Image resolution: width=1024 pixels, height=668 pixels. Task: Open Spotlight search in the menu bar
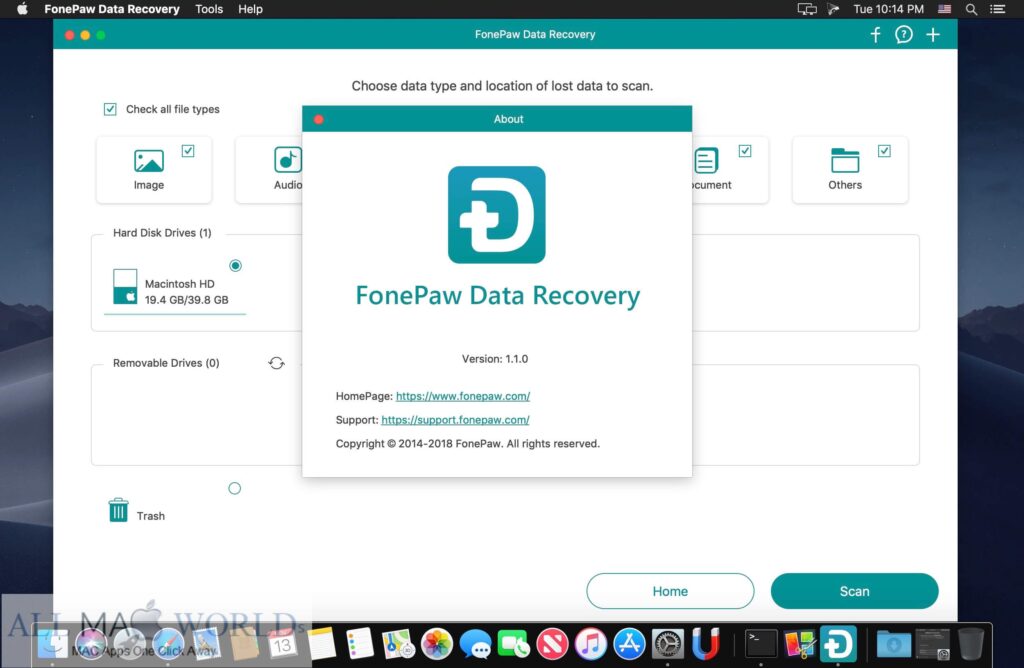click(x=971, y=9)
